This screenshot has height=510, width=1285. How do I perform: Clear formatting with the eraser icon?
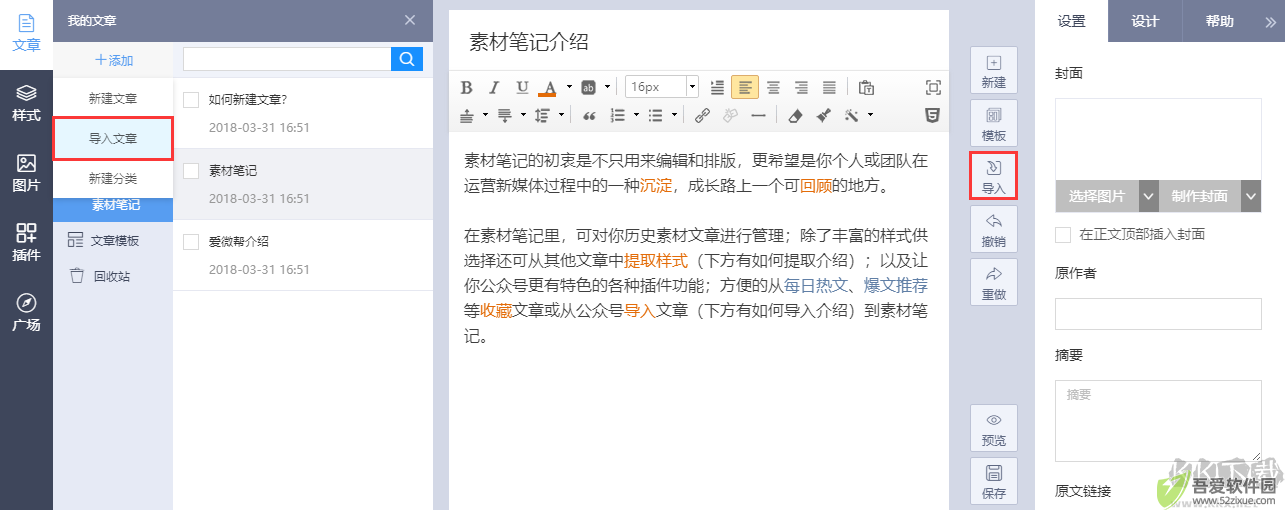coord(795,115)
